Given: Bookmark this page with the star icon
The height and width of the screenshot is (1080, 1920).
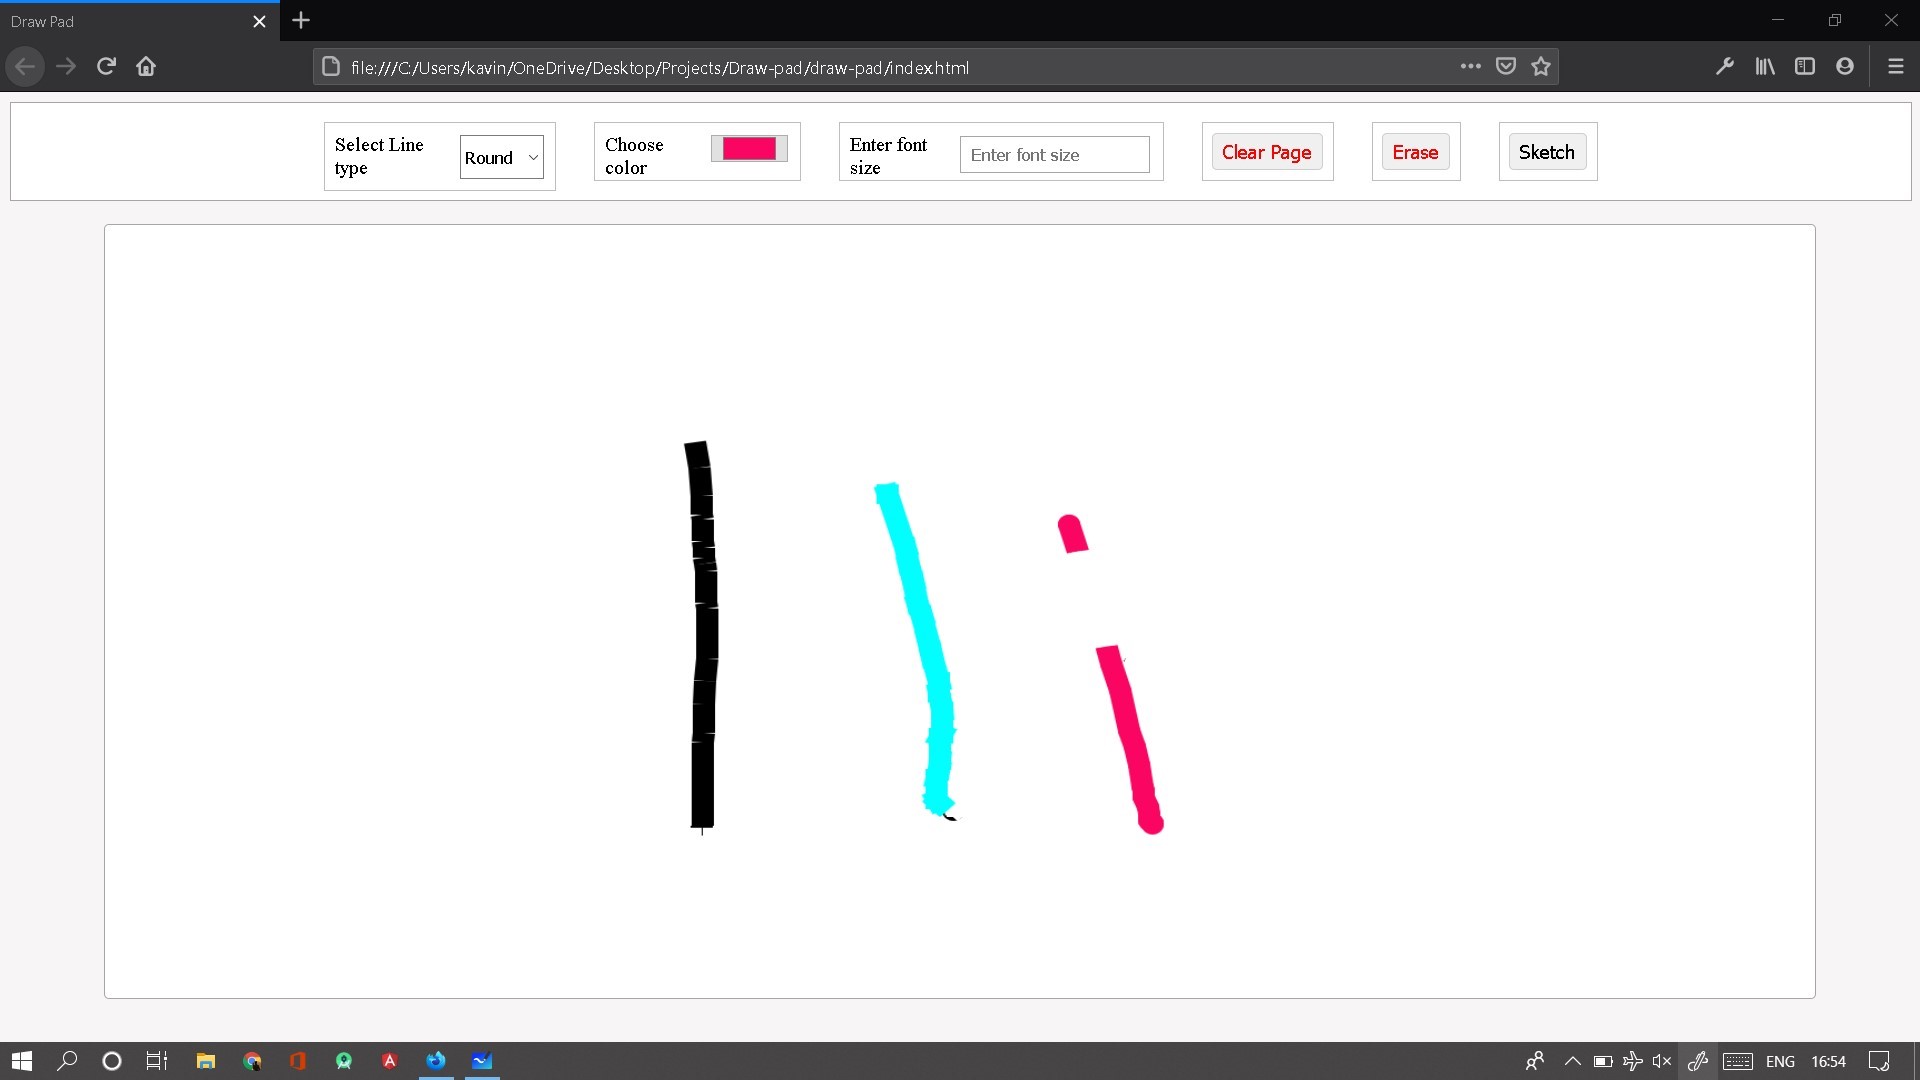Looking at the screenshot, I should pyautogui.click(x=1541, y=66).
